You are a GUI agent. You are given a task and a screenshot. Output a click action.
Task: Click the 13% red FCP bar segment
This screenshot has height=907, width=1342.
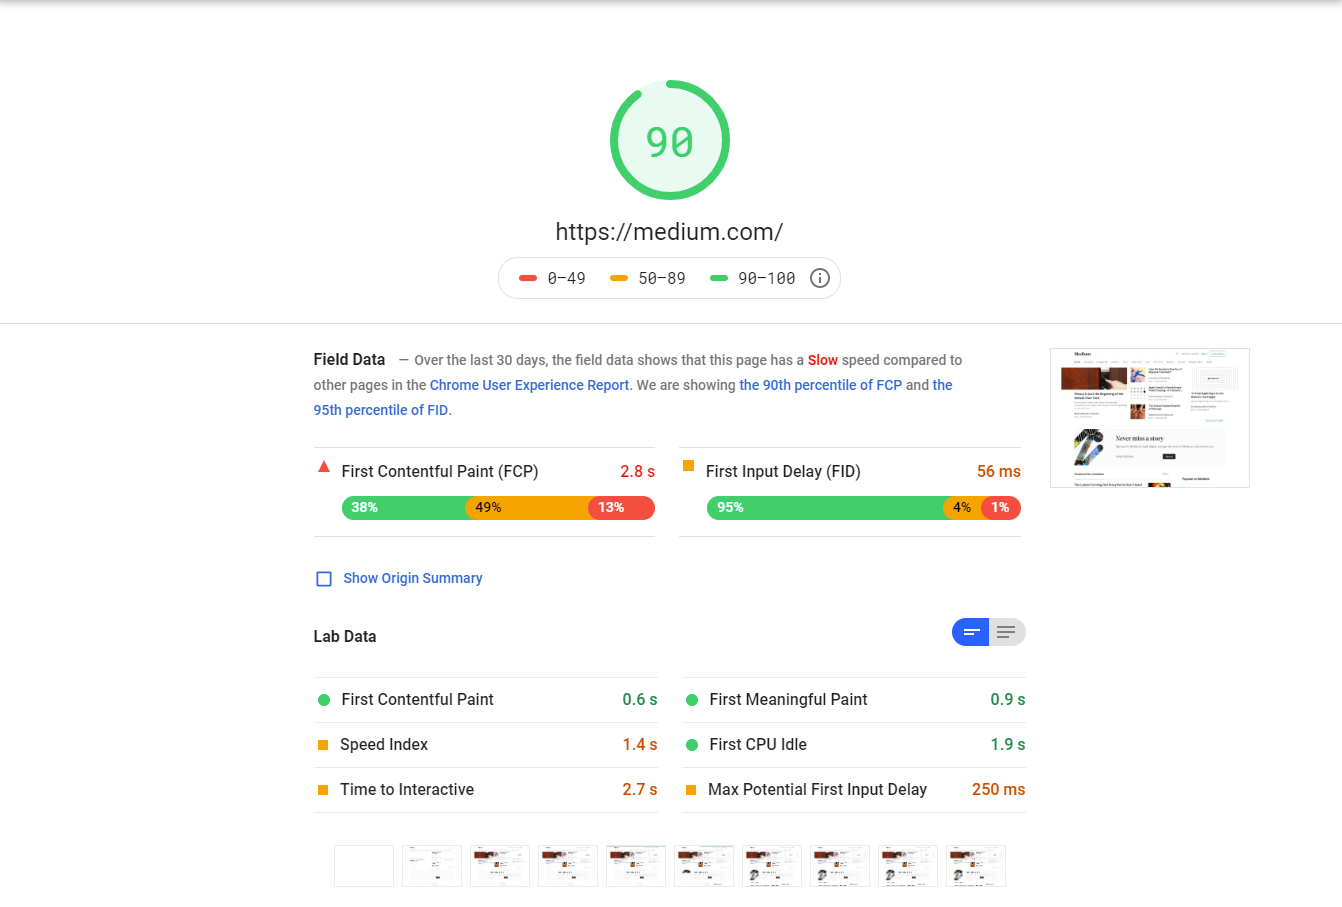[x=622, y=508]
